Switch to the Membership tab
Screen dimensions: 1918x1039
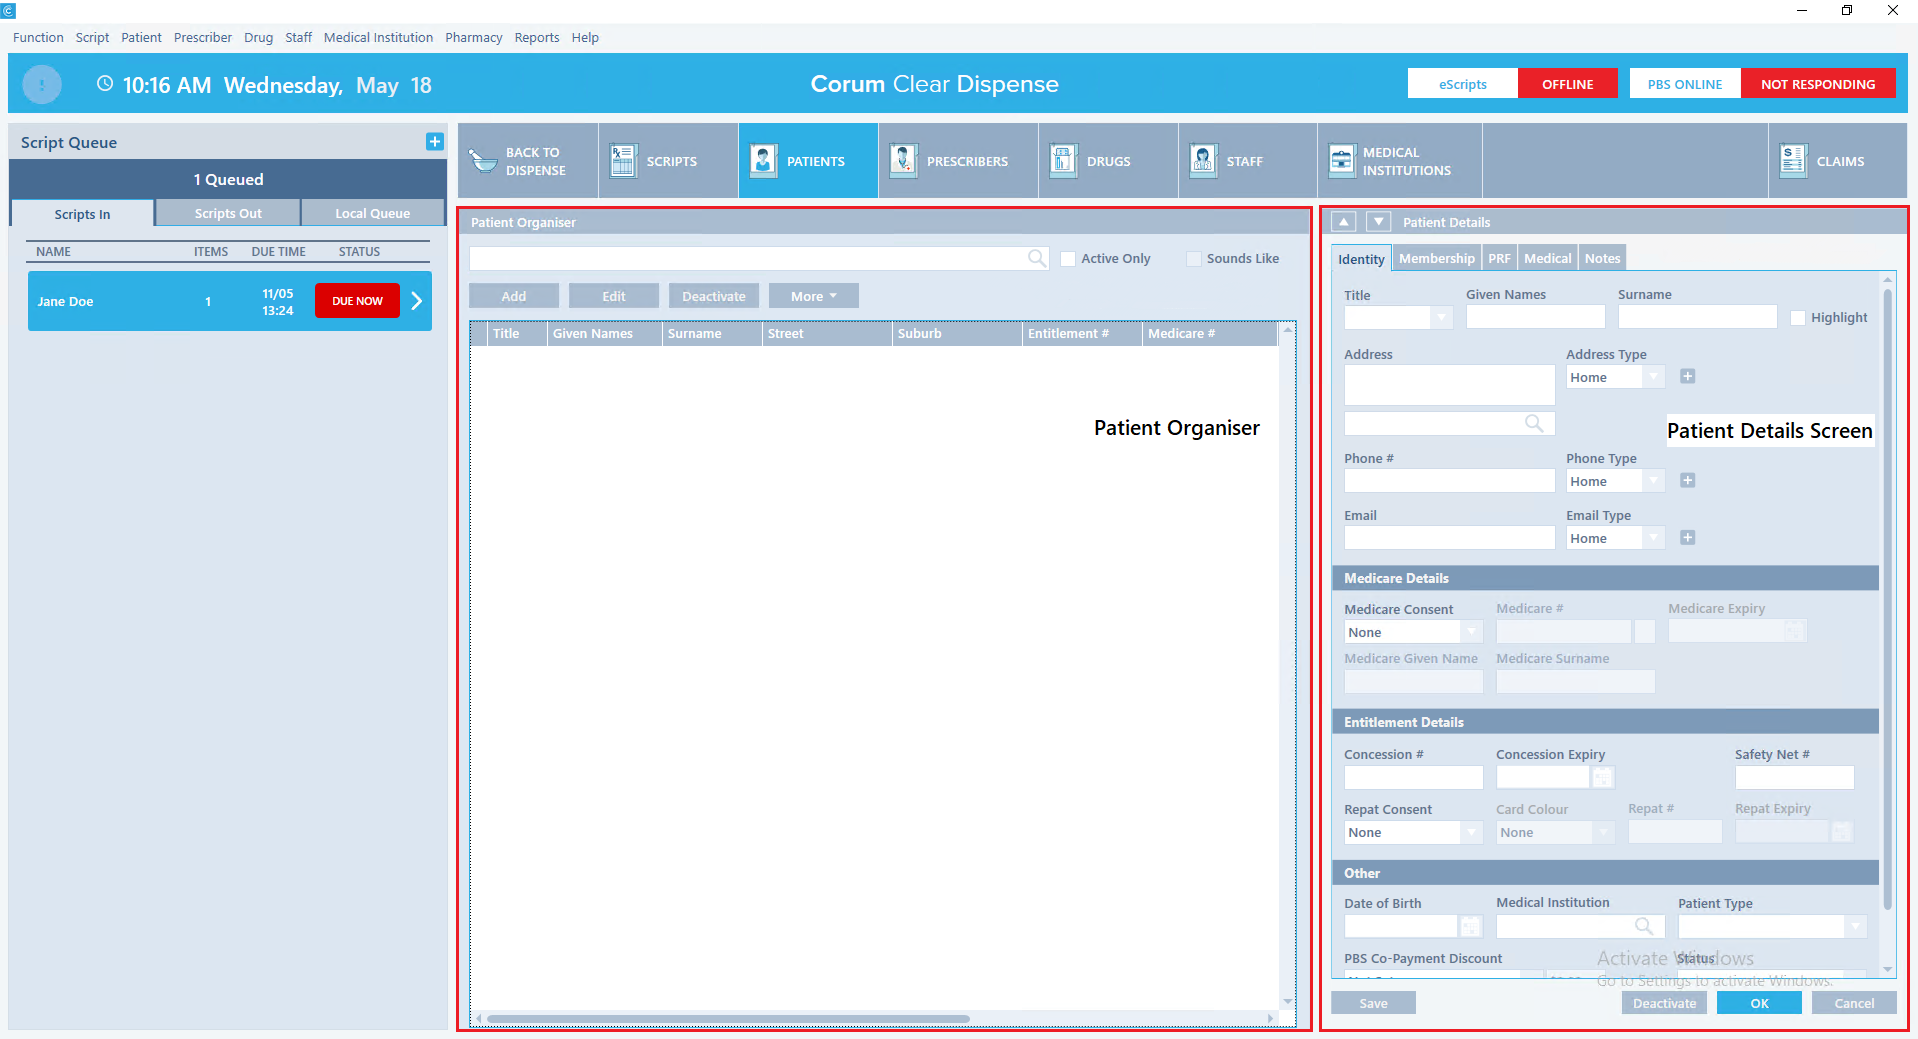[1436, 258]
